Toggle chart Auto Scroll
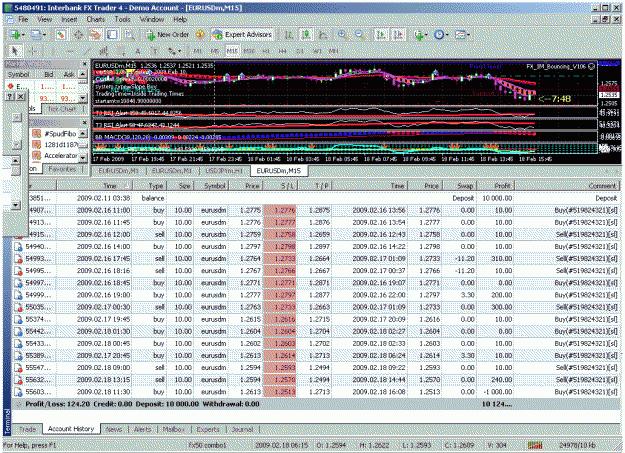This screenshot has width=625, height=453. pos(381,35)
